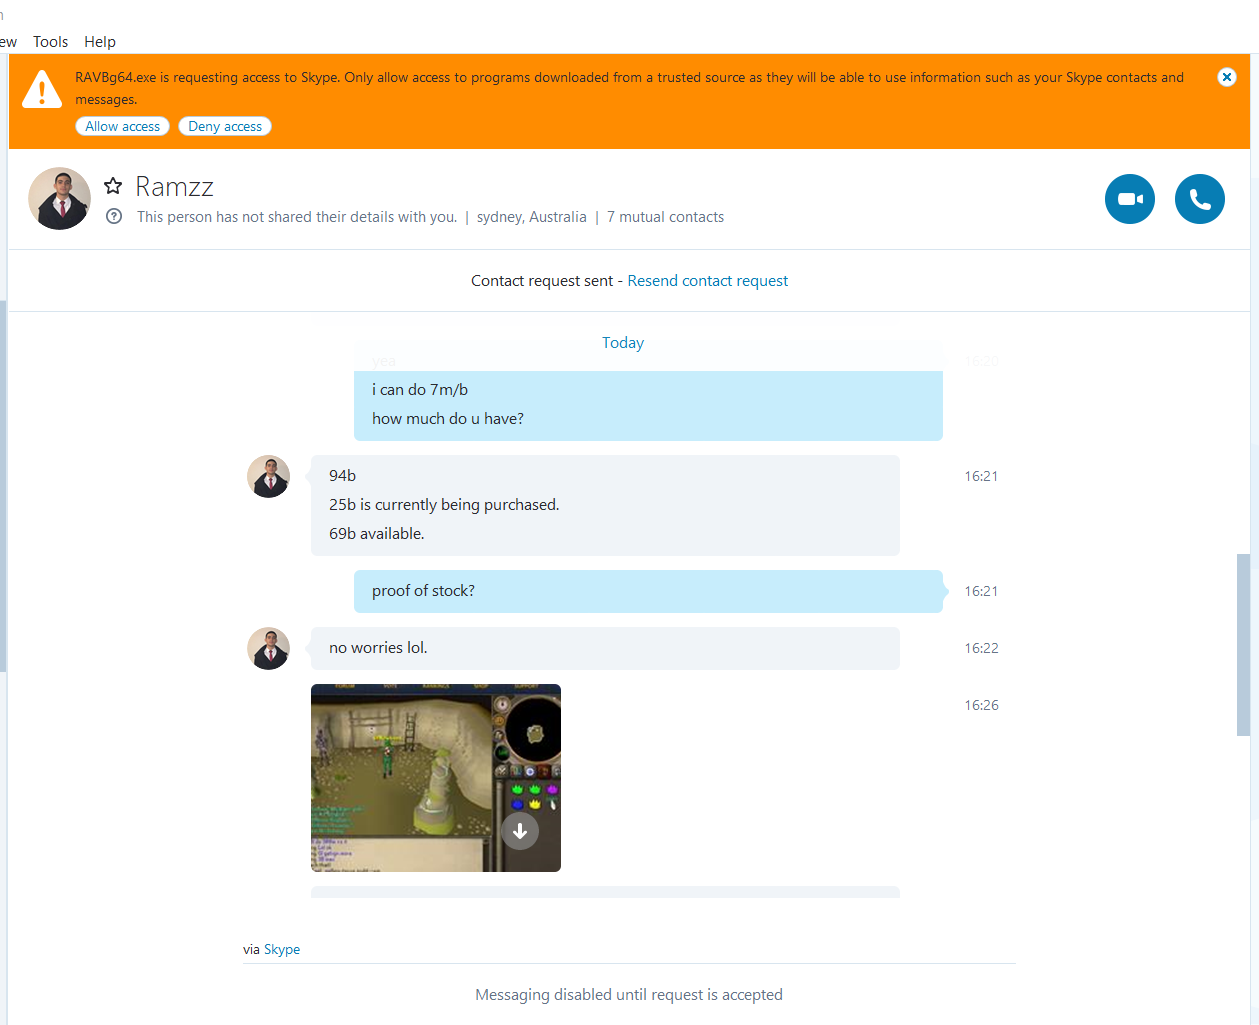The height and width of the screenshot is (1025, 1259).
Task: Start a voice call with Ramzz
Action: 1200,199
